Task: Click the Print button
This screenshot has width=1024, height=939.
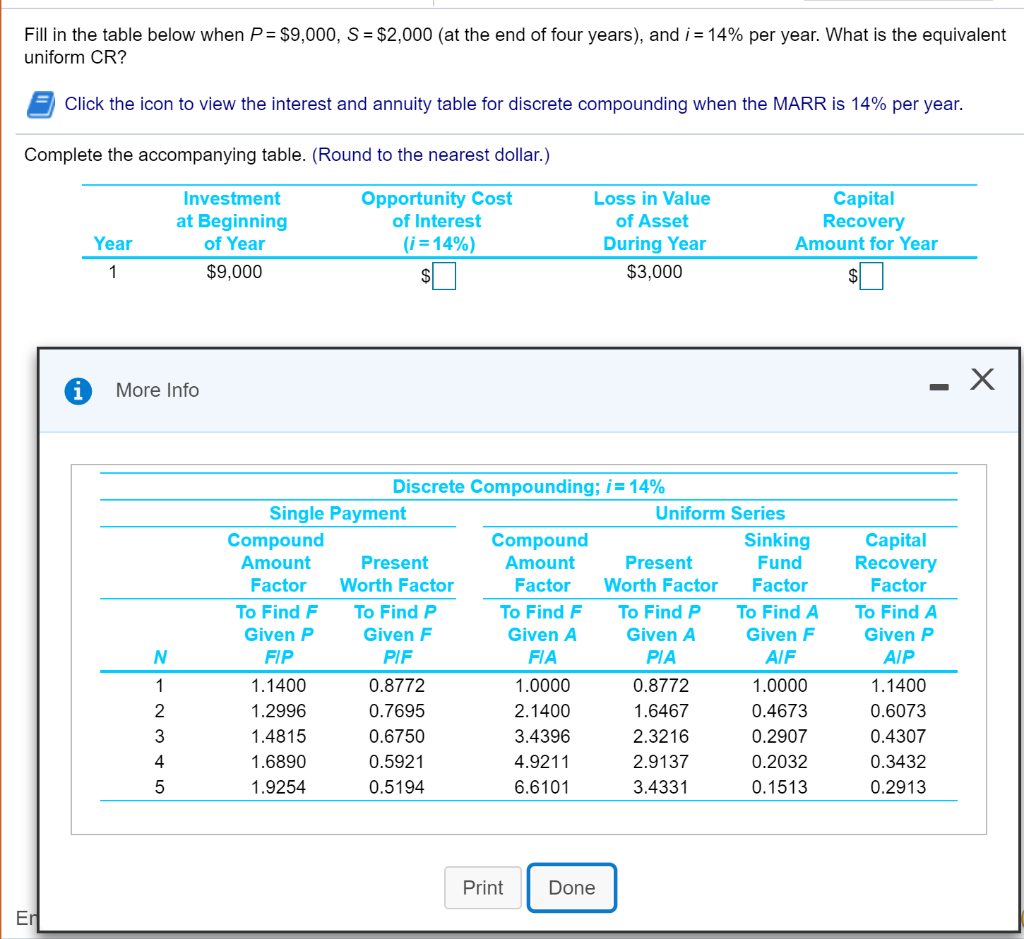Action: 482,887
